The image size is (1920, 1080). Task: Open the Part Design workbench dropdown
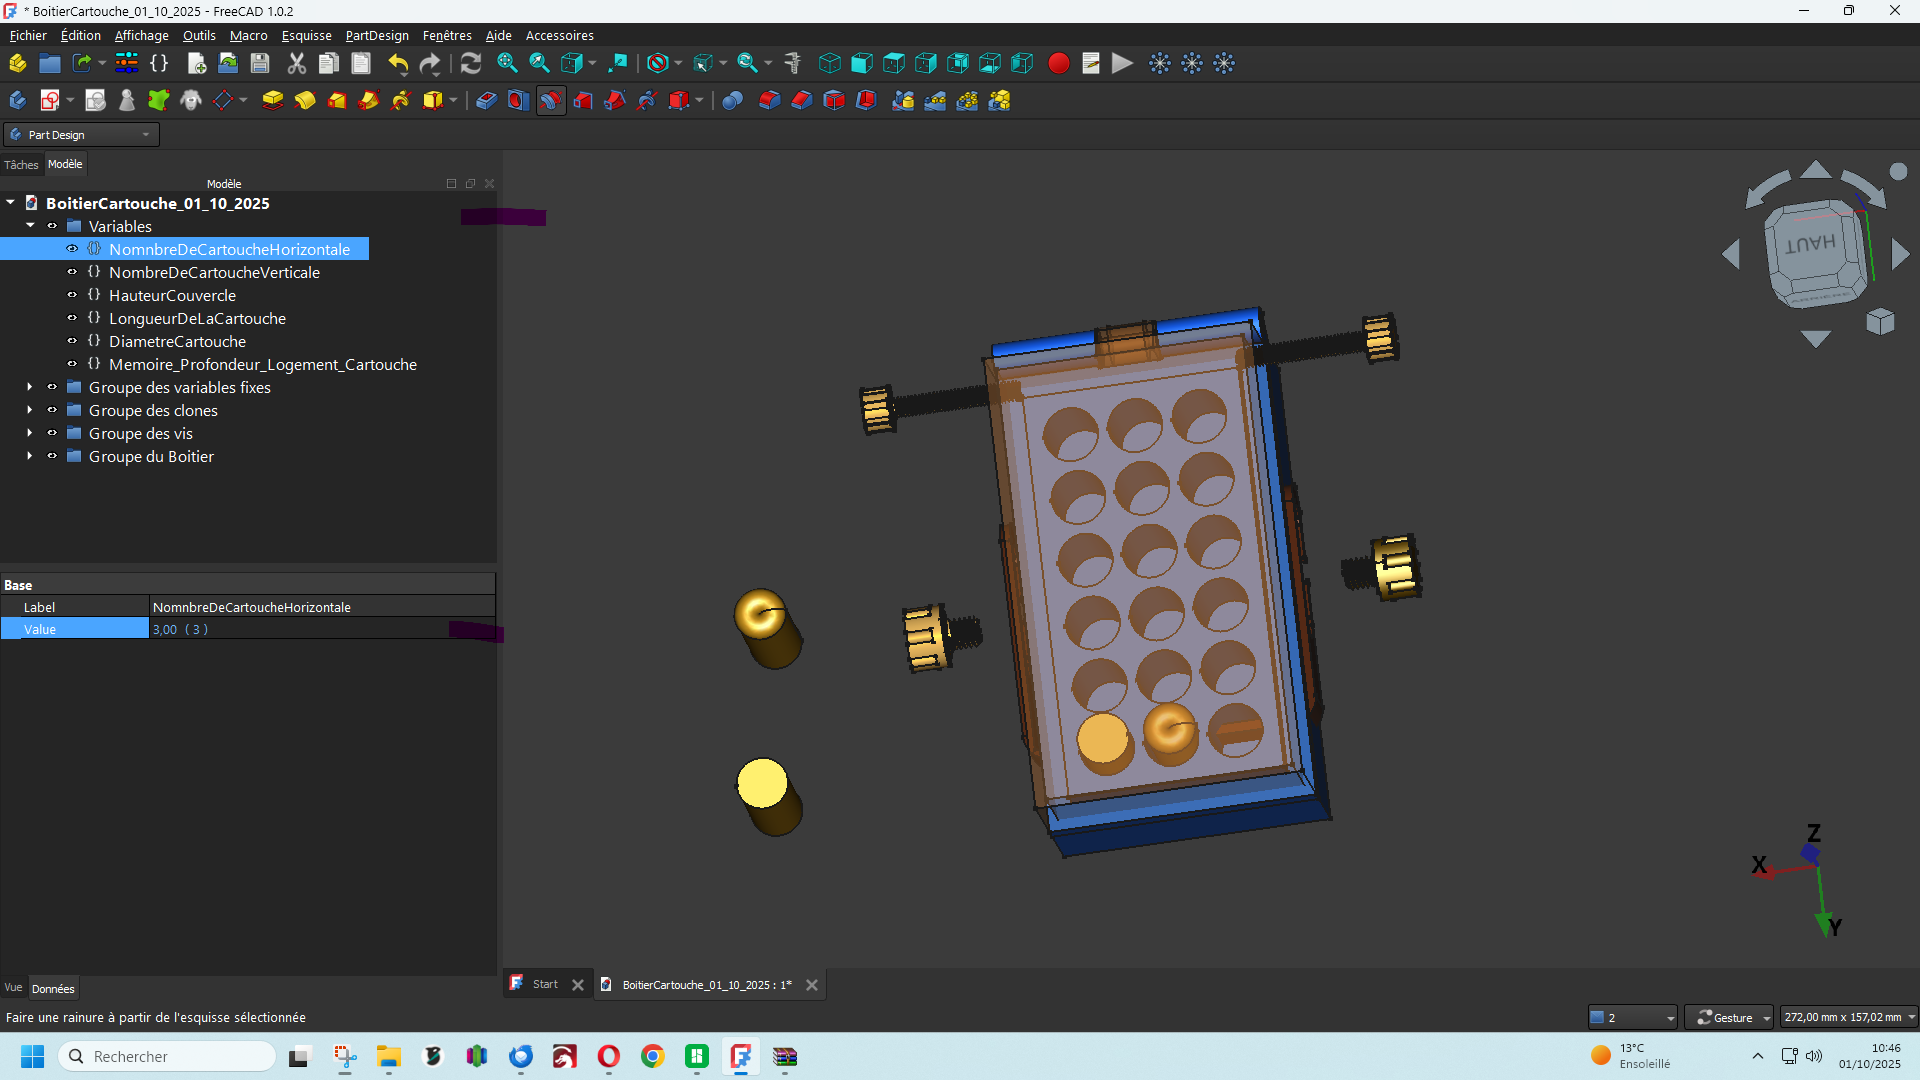[81, 135]
